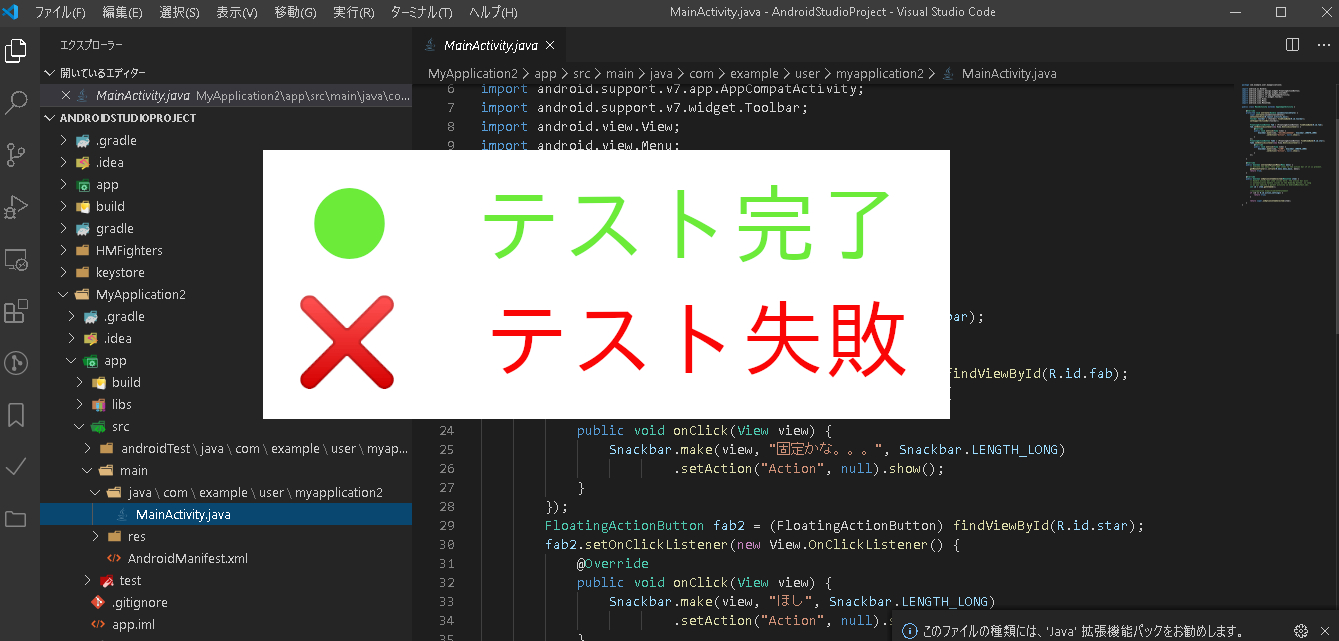This screenshot has width=1339, height=641.
Task: Expand the libs folder
Action: [x=226, y=404]
